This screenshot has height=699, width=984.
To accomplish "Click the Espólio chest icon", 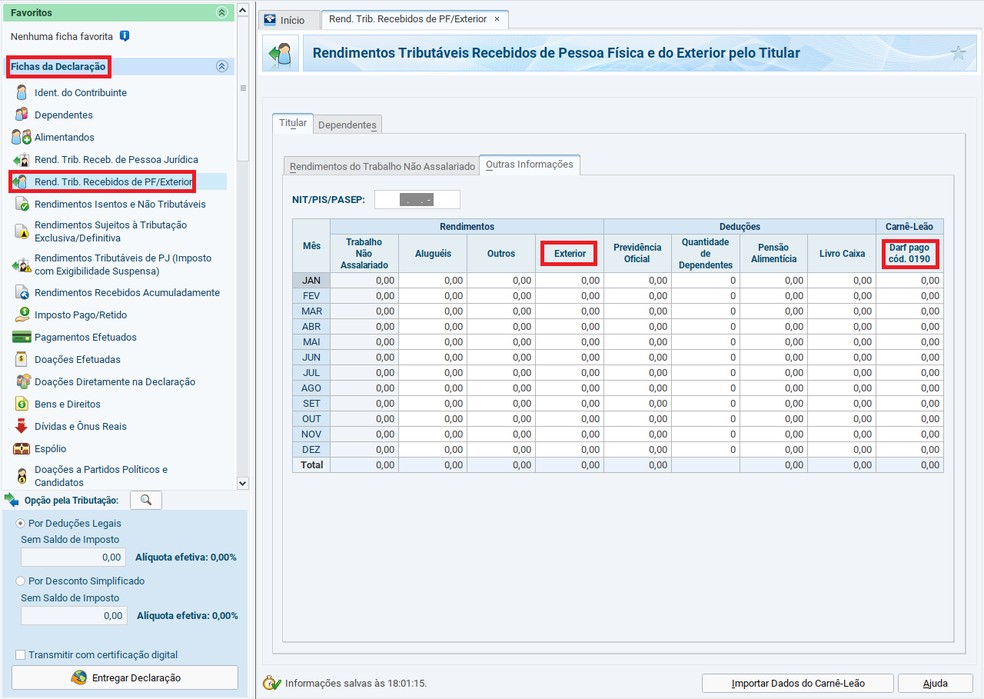I will [21, 449].
